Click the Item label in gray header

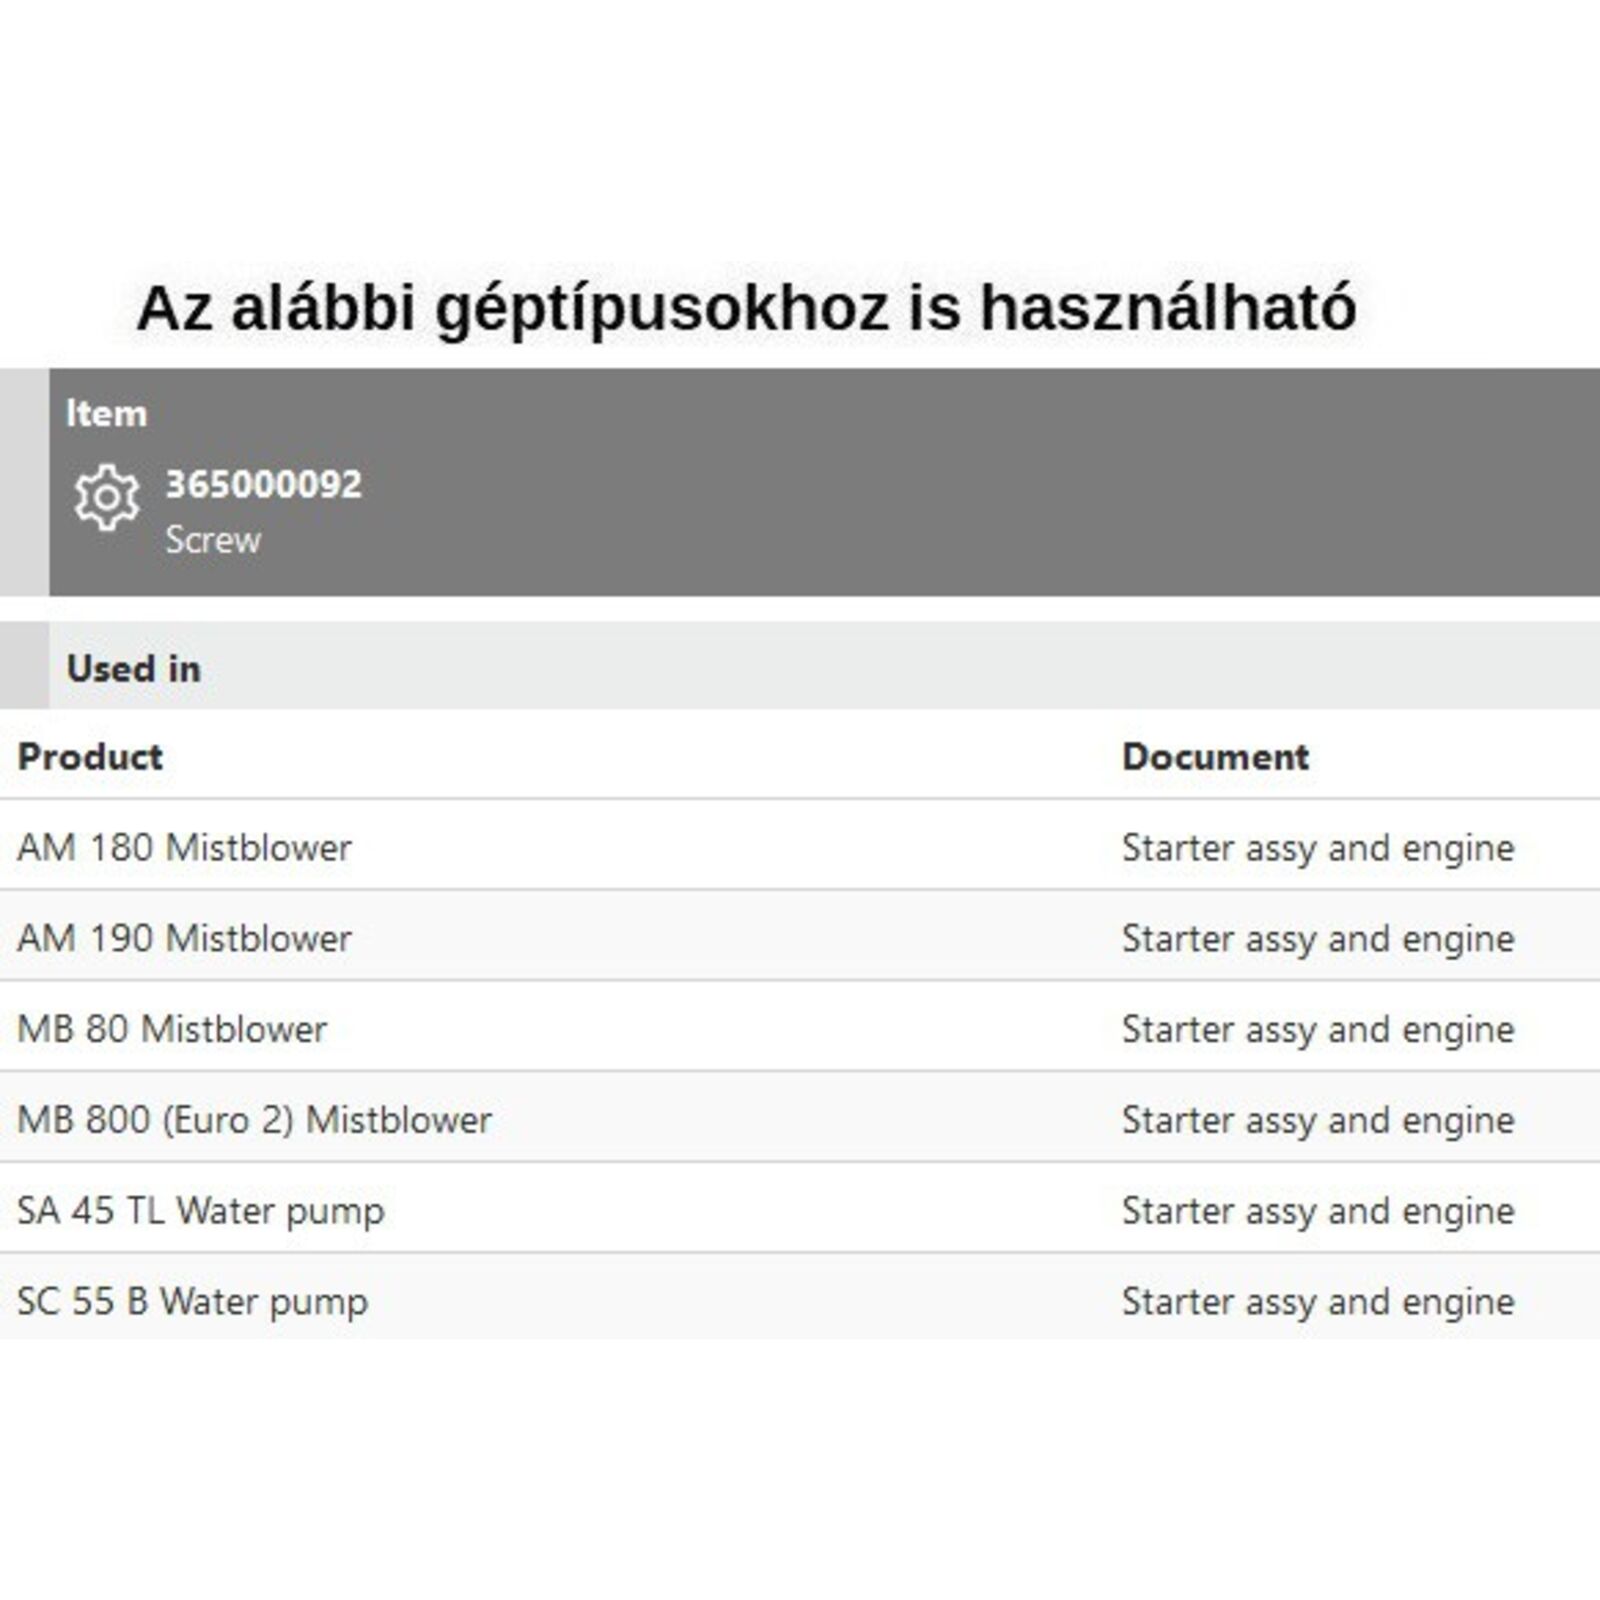106,413
